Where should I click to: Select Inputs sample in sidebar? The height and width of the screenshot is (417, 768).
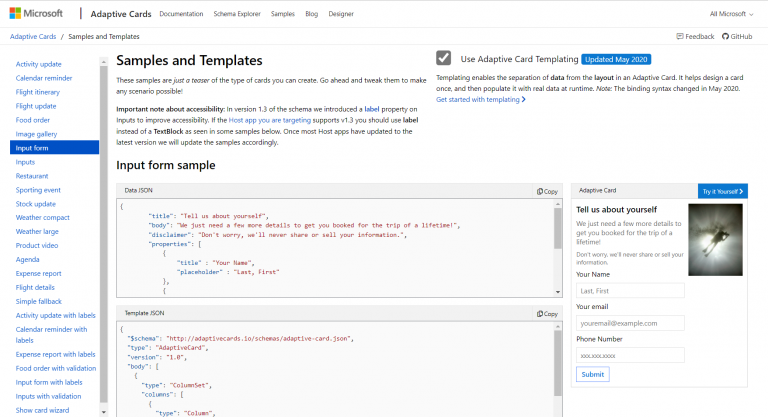[x=25, y=162]
